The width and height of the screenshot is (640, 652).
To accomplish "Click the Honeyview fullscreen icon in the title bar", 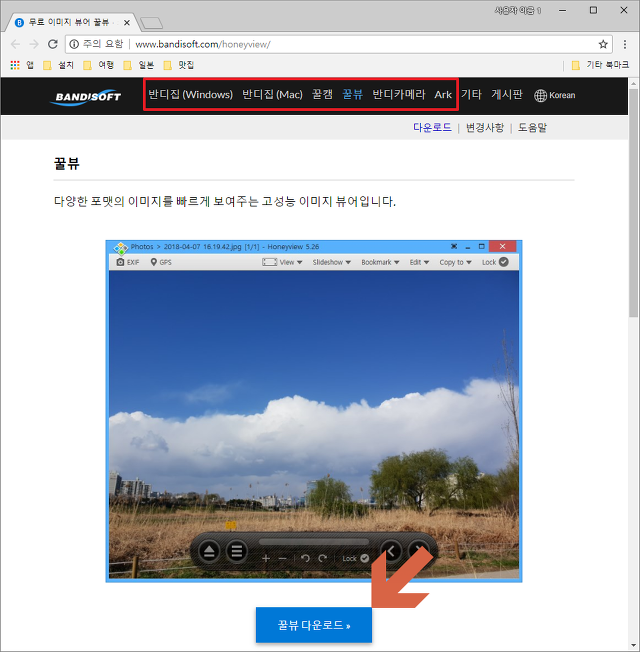I will click(x=454, y=247).
